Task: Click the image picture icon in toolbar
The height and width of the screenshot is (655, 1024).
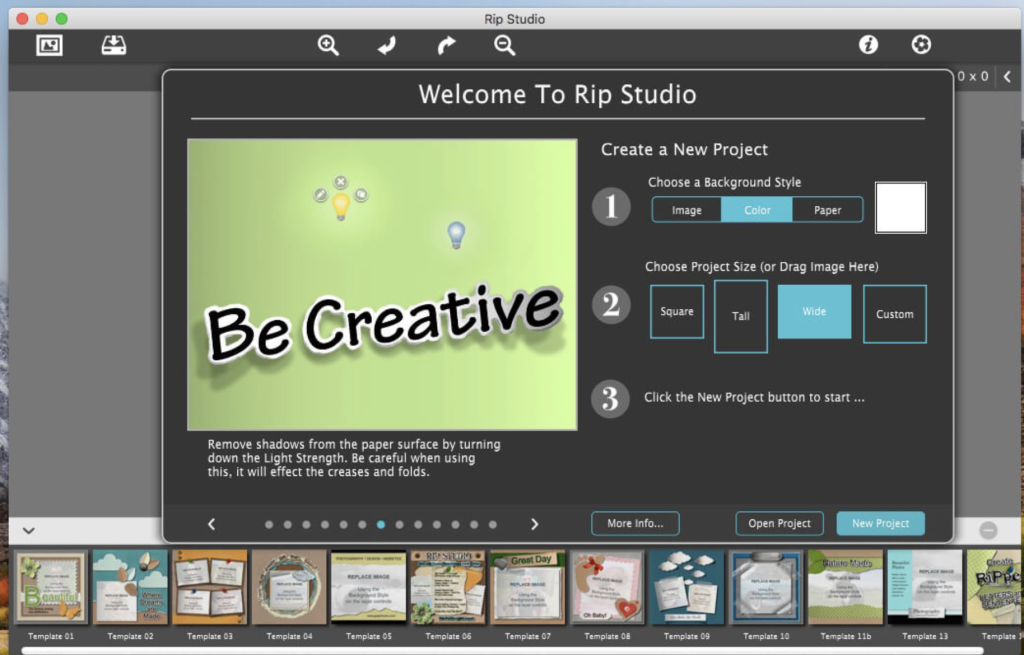Action: 49,45
